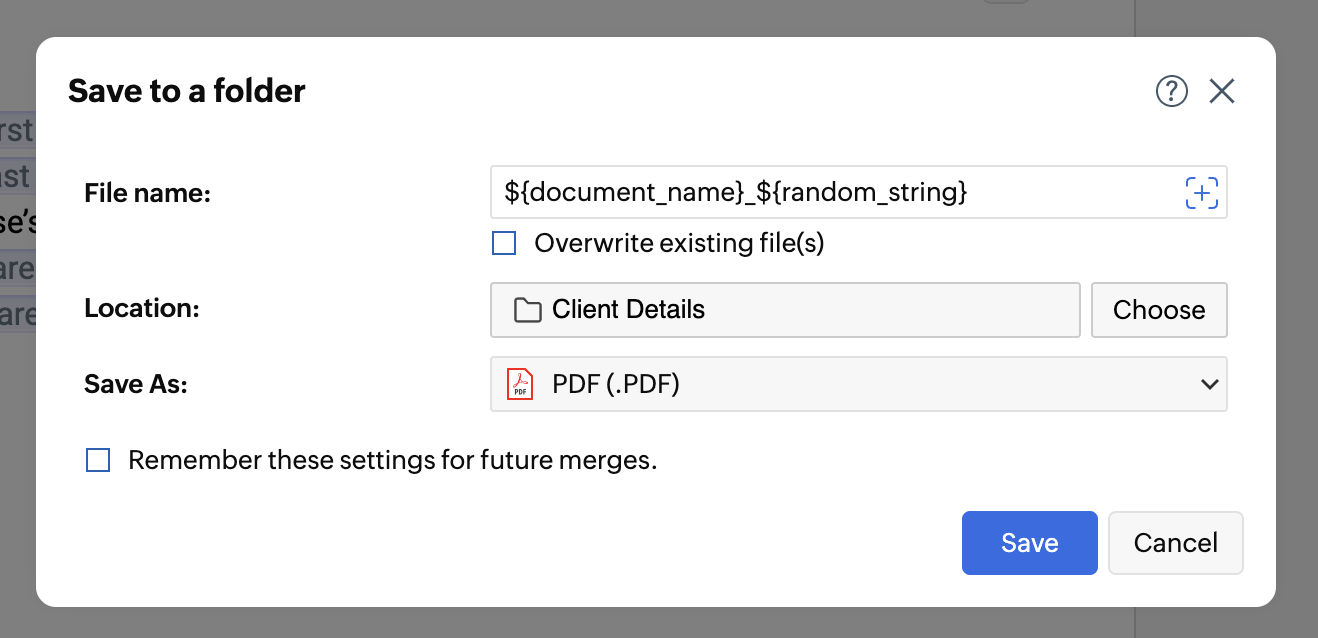Click the red PDF file icon

coord(519,385)
